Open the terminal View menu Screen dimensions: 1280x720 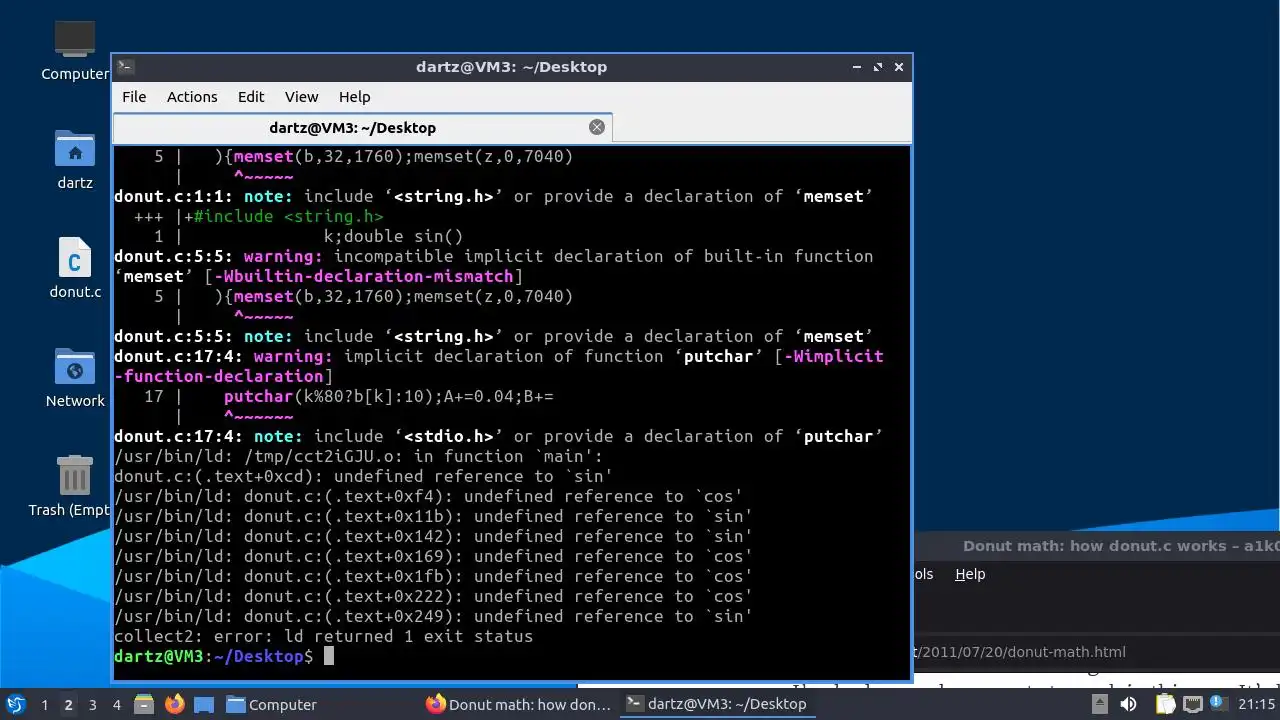301,97
